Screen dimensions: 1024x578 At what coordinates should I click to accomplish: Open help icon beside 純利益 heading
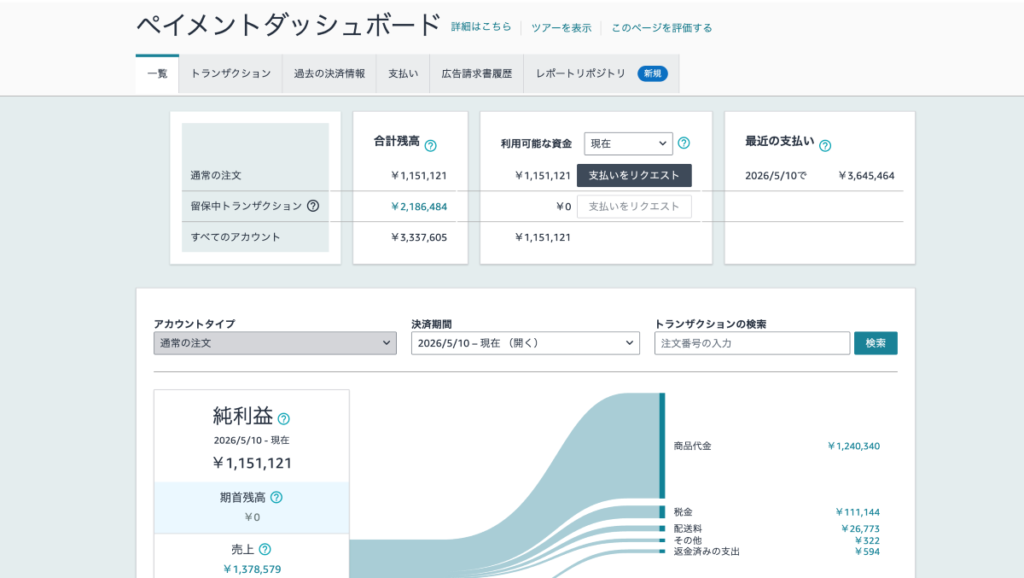[x=283, y=419]
